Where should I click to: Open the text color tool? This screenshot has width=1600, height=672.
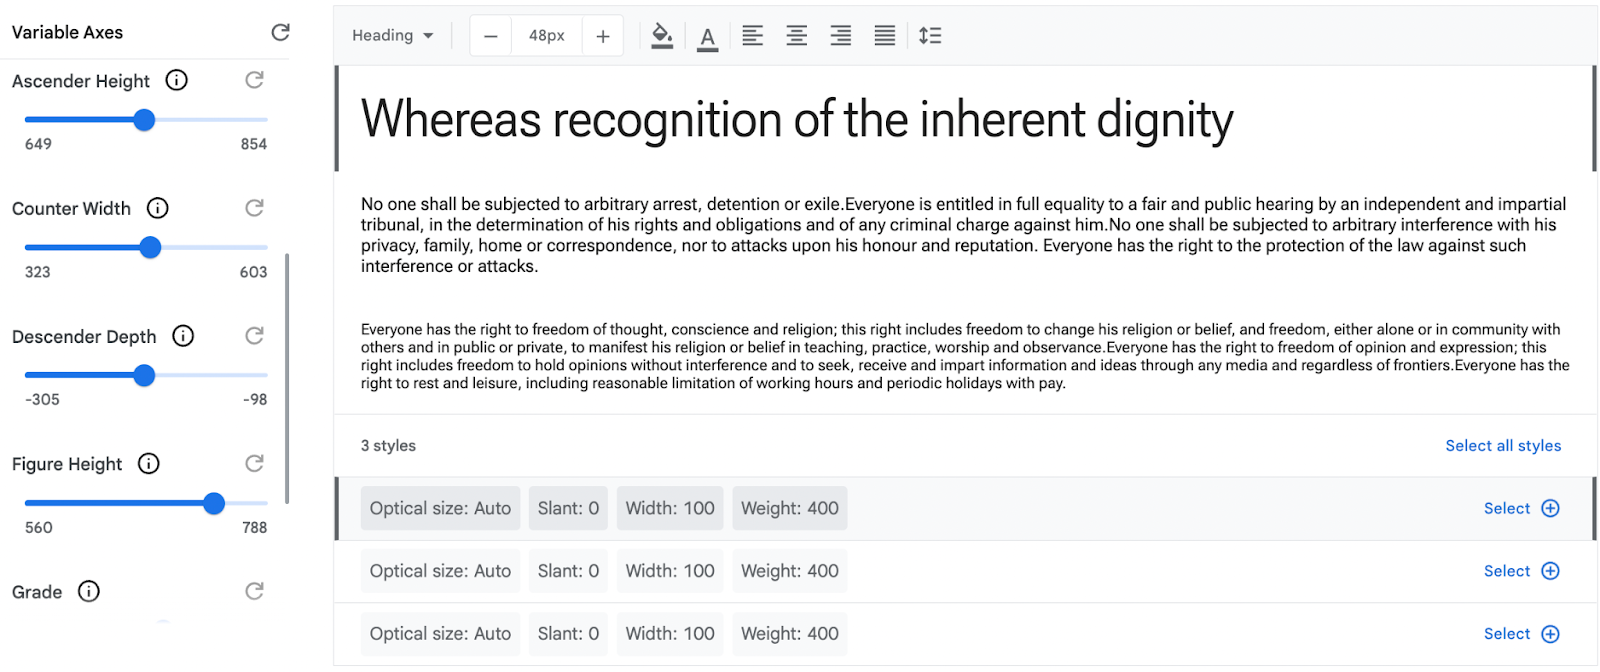pyautogui.click(x=708, y=37)
